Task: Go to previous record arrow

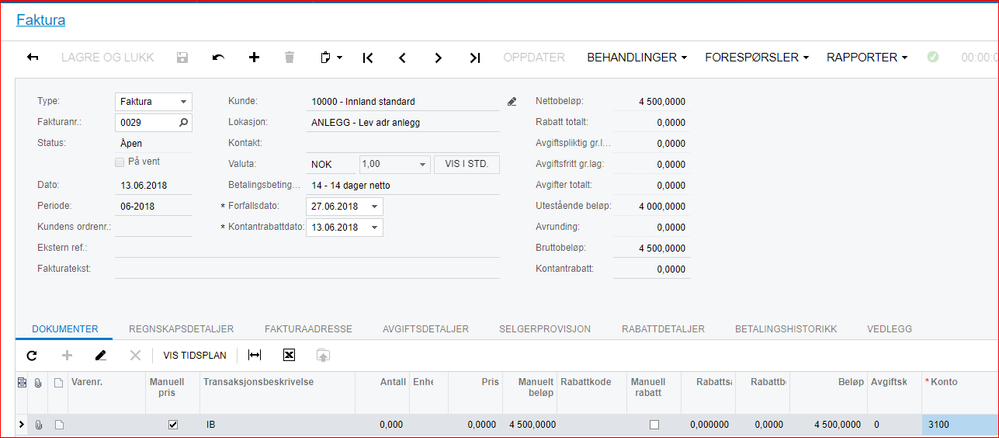Action: coord(402,57)
